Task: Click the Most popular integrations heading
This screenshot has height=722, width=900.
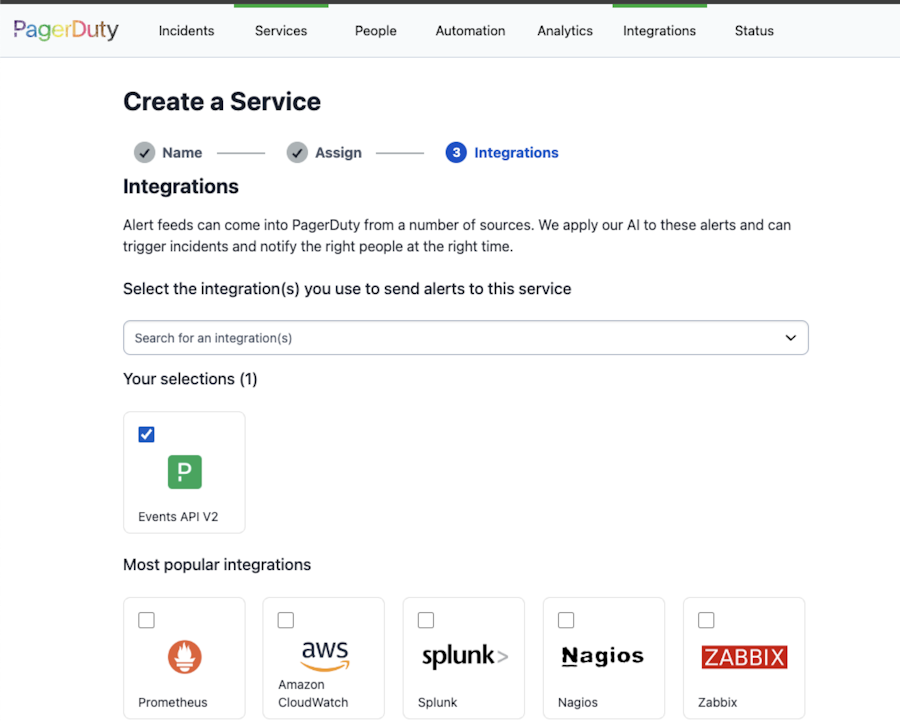Action: pyautogui.click(x=217, y=565)
